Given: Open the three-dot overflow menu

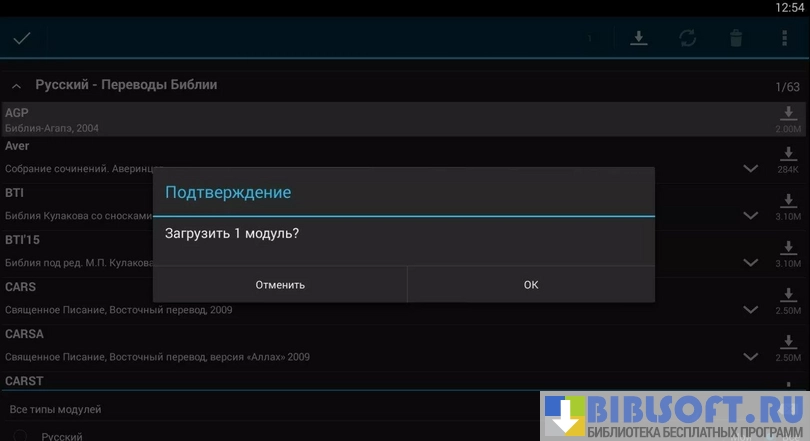Looking at the screenshot, I should pos(784,39).
